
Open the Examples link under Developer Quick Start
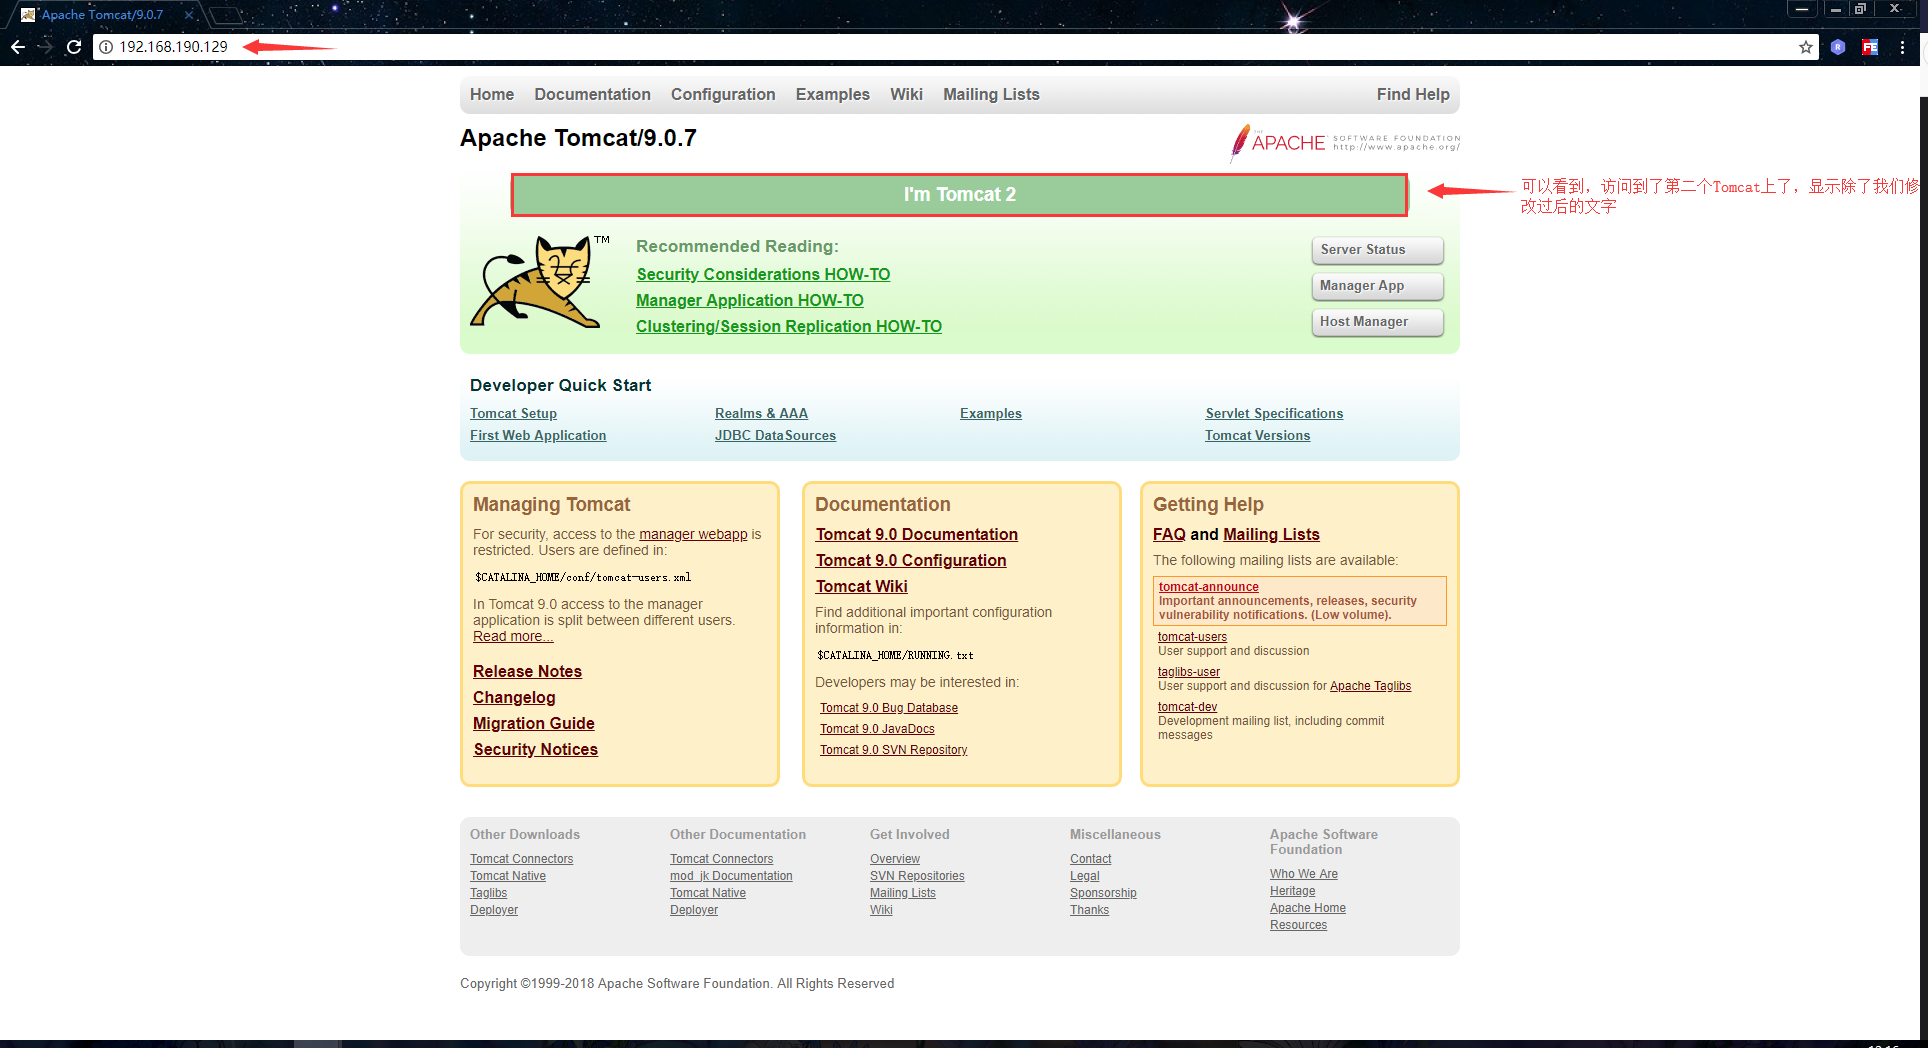(991, 414)
